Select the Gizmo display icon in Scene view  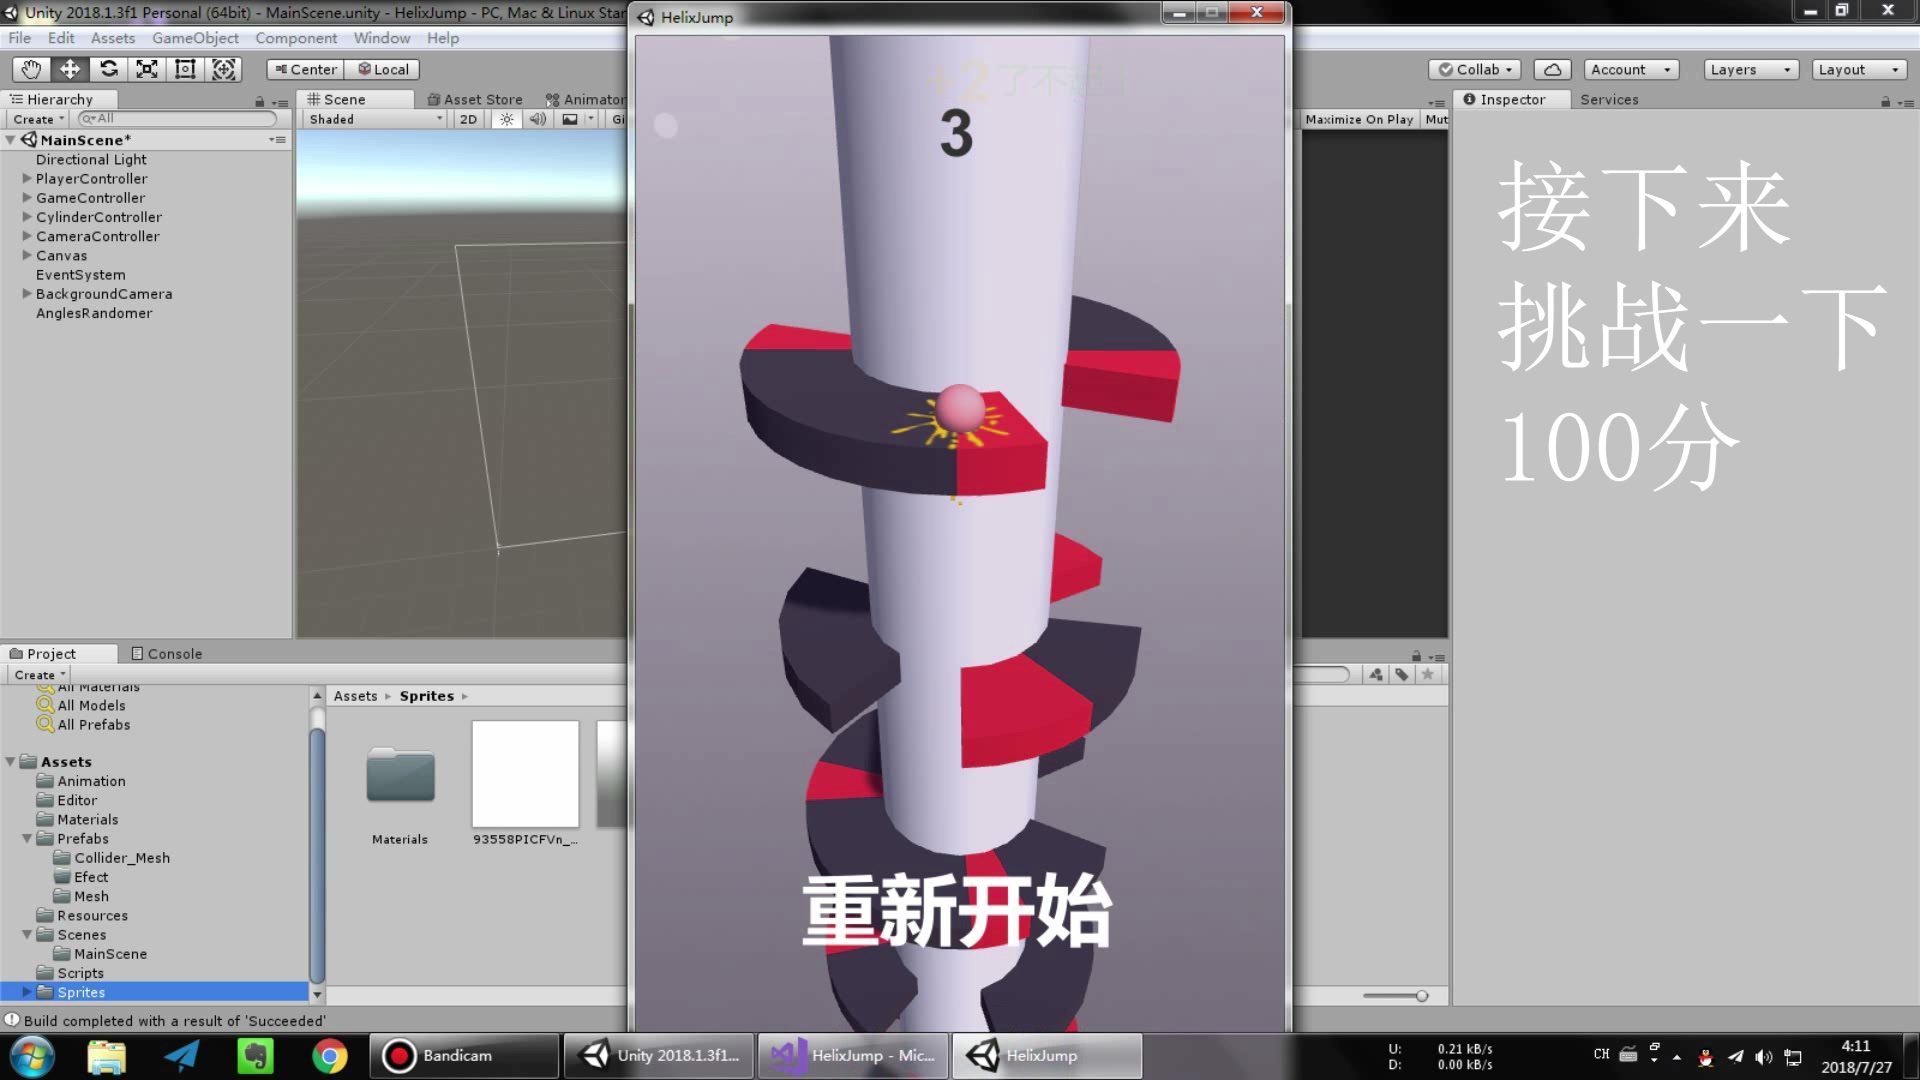[617, 119]
